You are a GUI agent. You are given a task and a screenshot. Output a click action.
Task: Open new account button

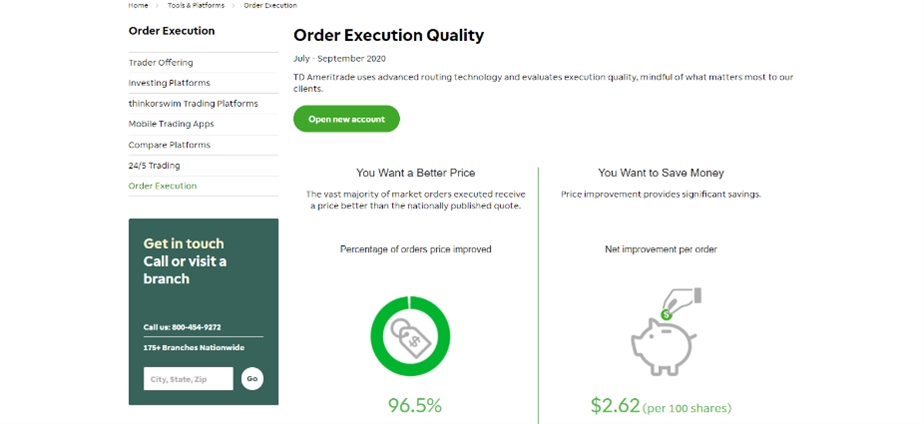[x=346, y=119]
